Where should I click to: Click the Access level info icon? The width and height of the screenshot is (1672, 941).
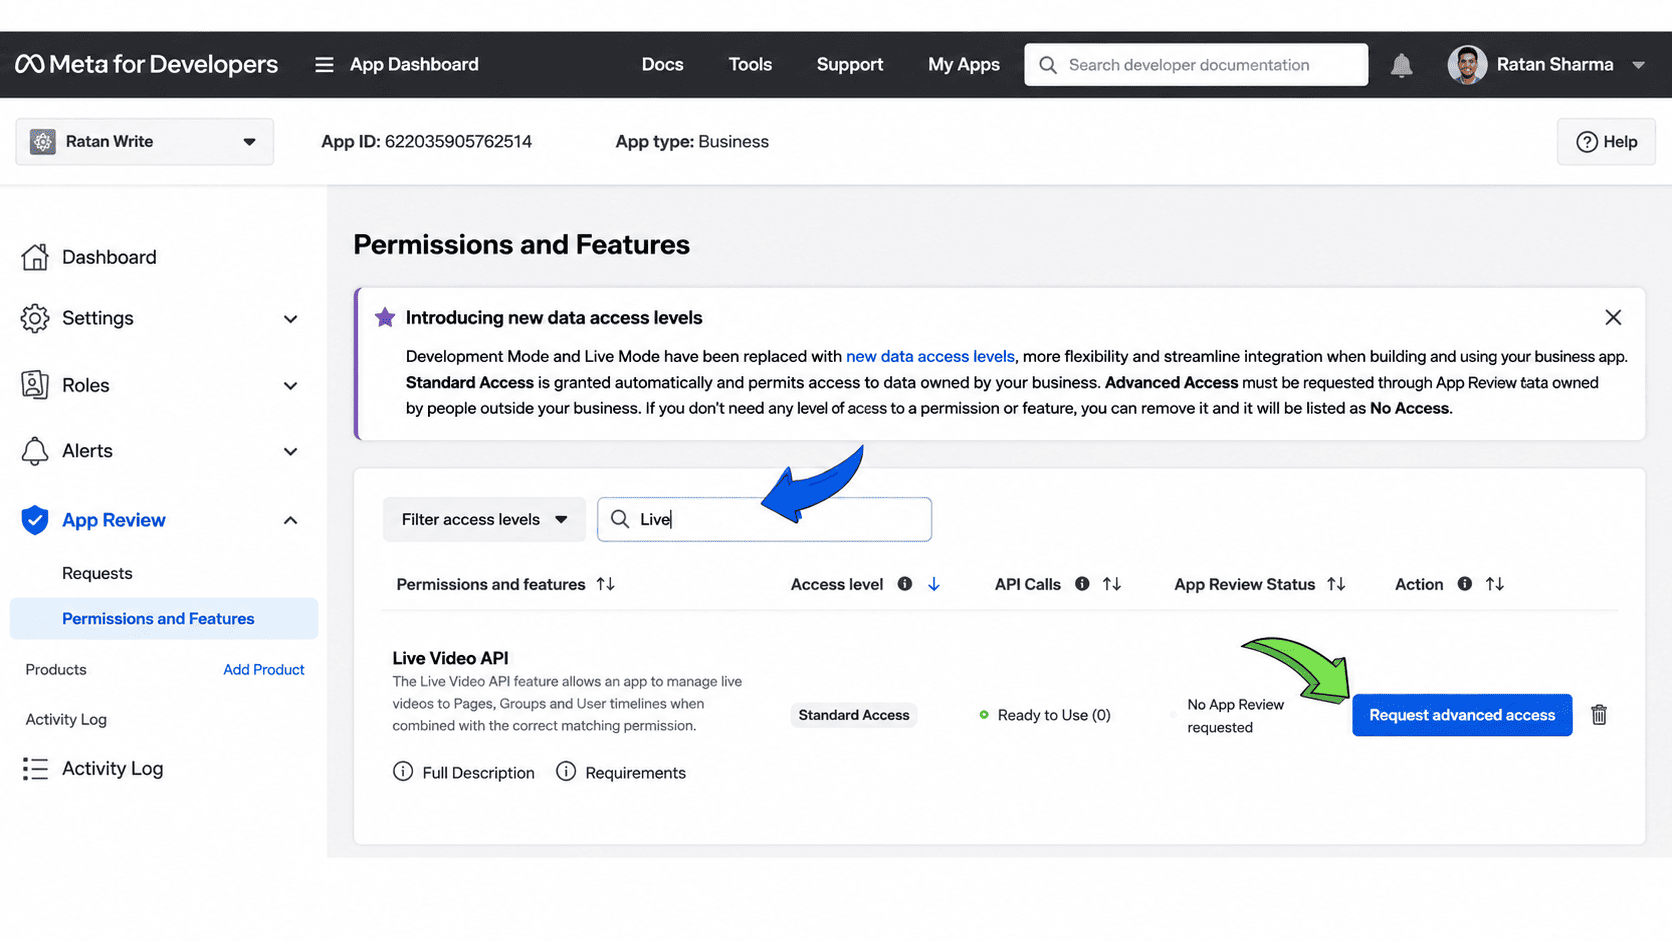904,584
